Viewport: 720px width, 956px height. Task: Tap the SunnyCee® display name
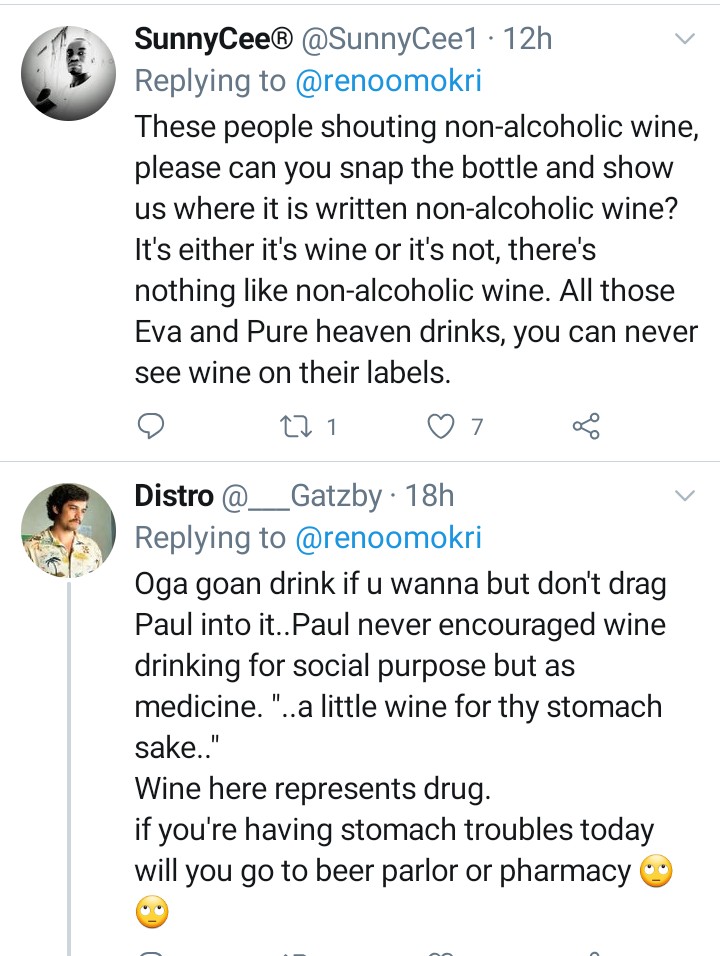click(214, 39)
